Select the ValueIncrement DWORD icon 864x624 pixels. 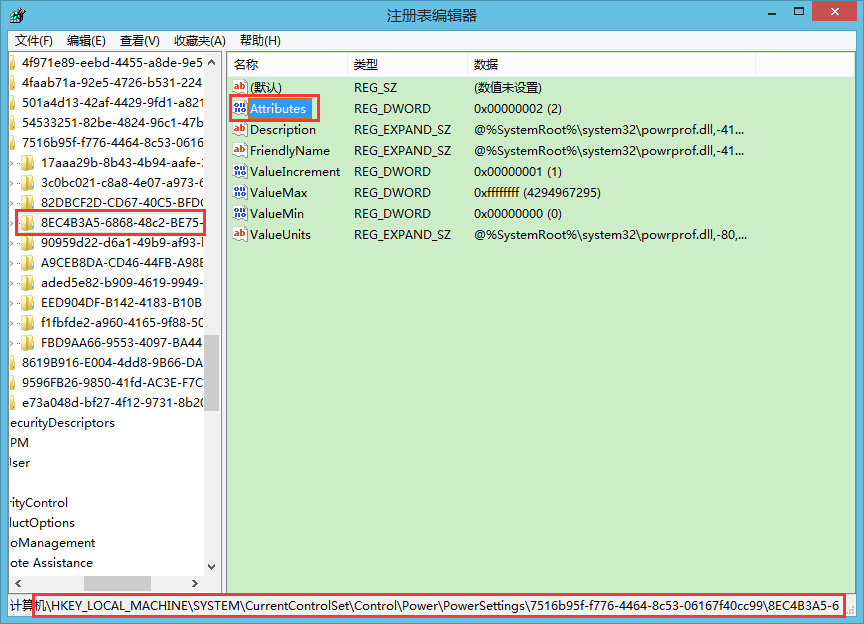click(239, 171)
